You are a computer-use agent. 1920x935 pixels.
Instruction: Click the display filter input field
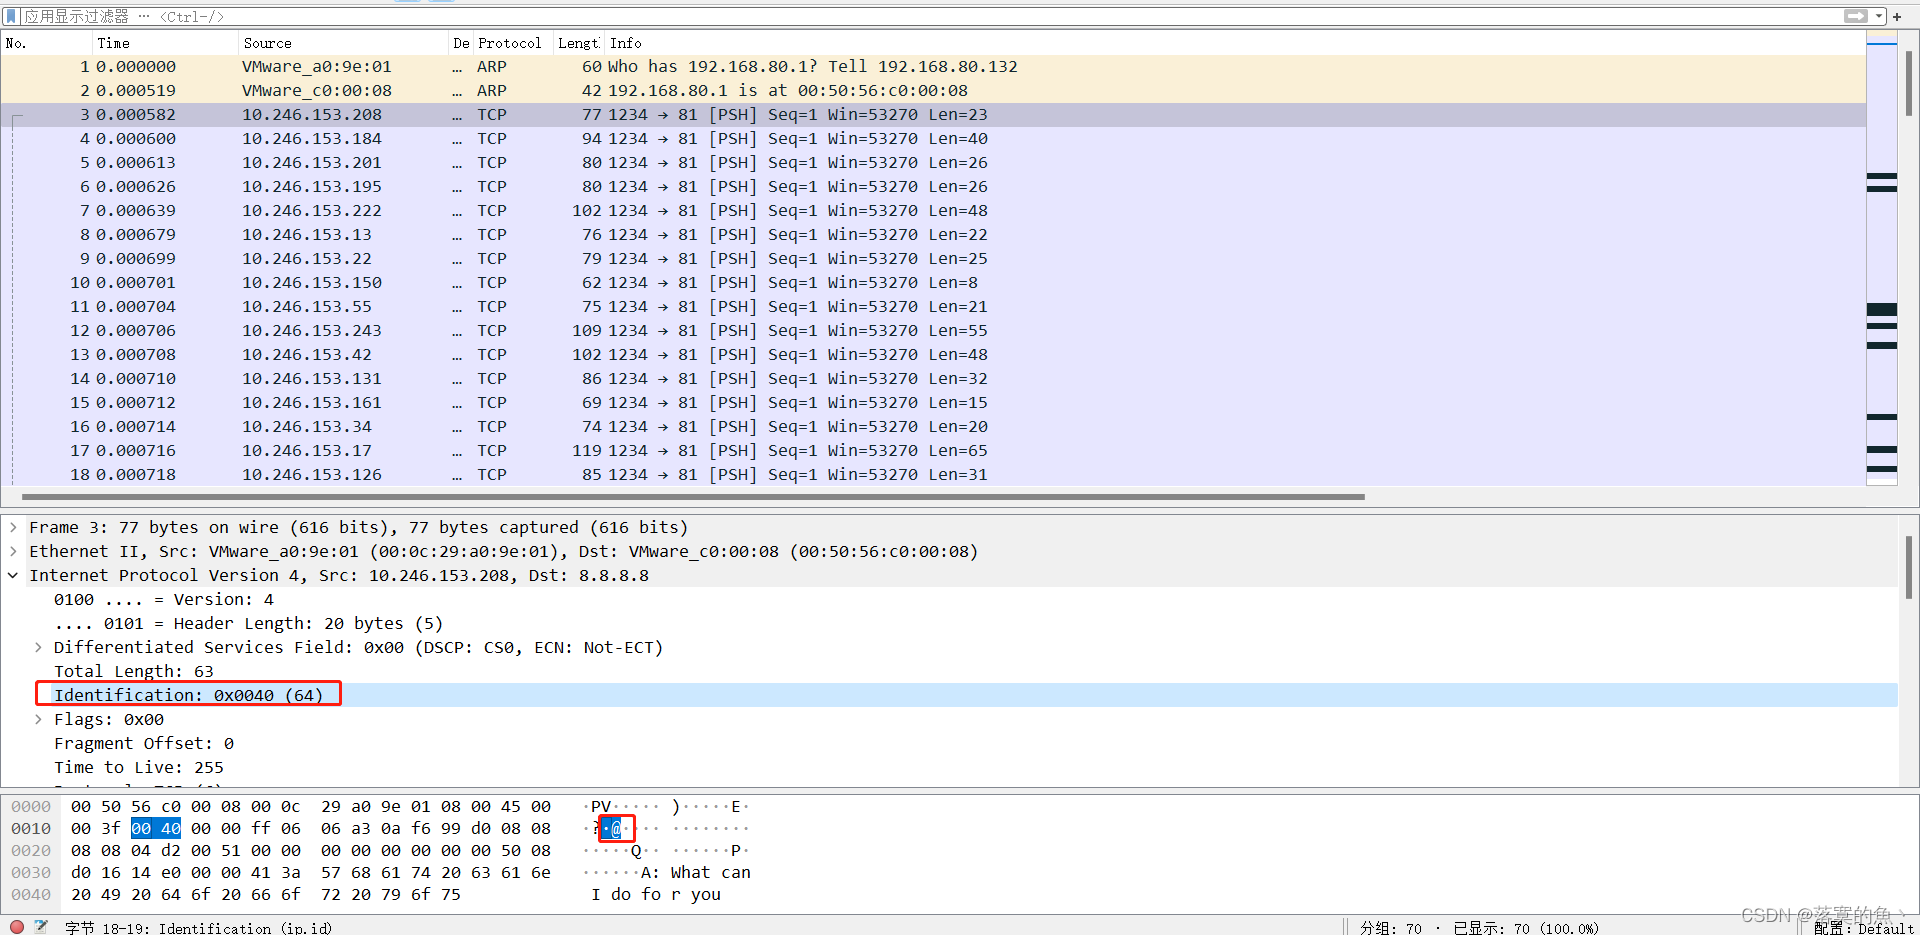[930, 17]
